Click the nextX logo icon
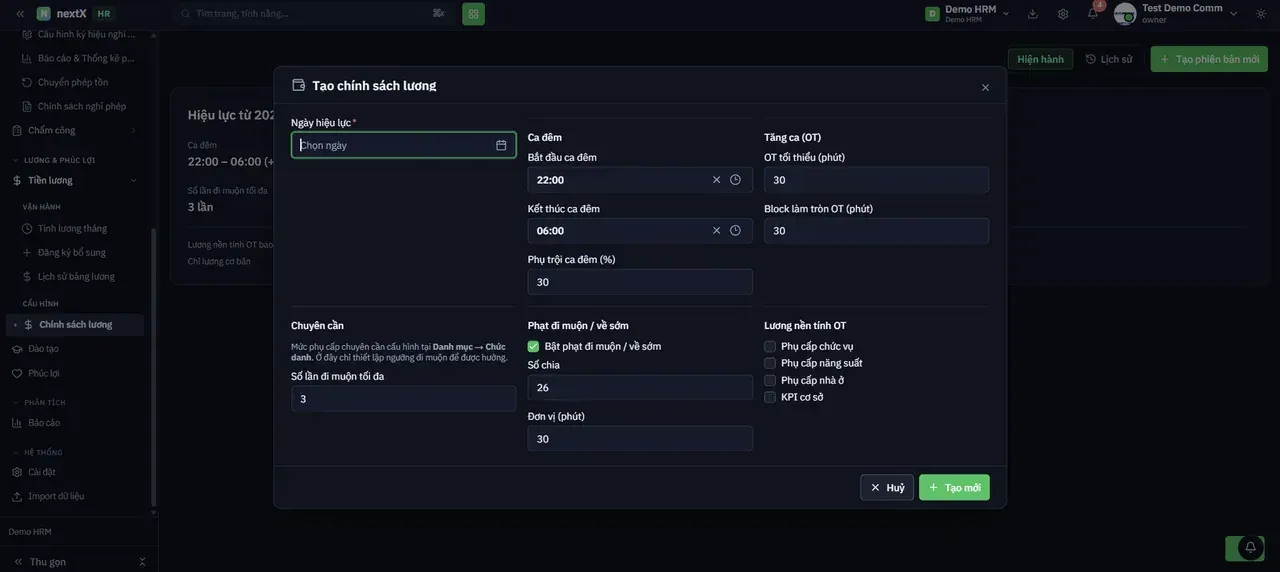The image size is (1280, 572). tap(44, 14)
